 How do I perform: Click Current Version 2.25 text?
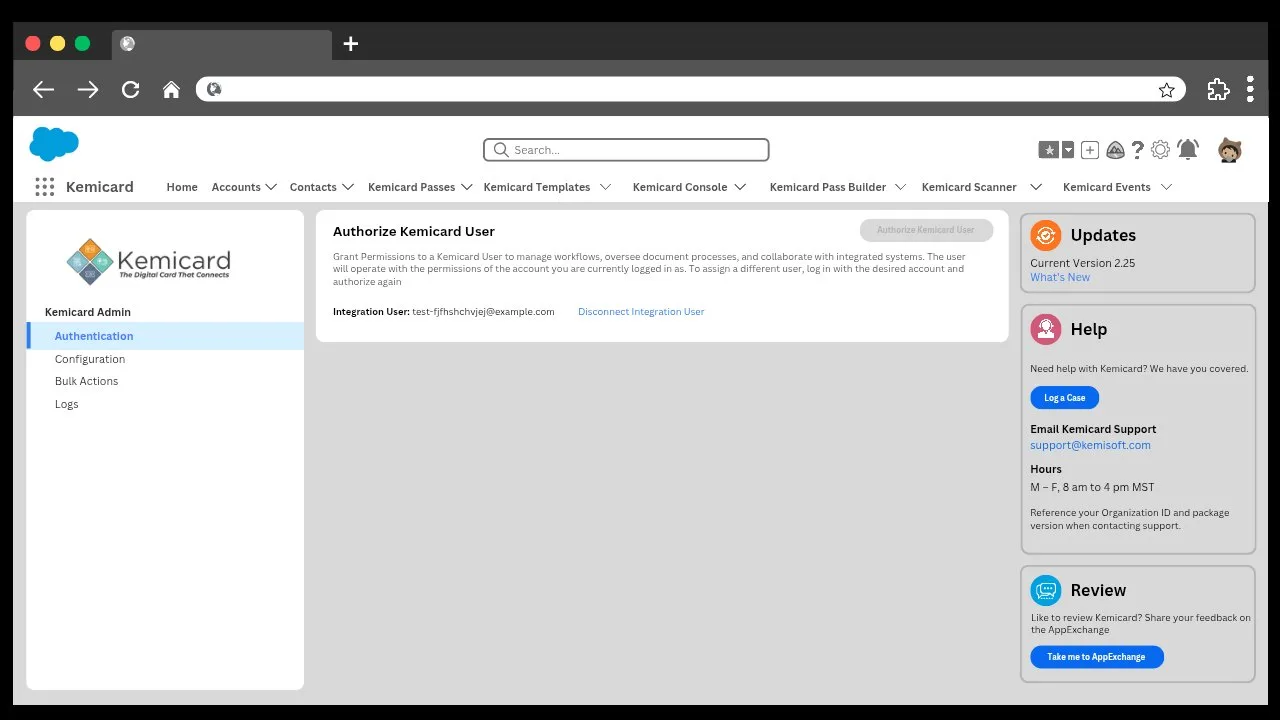pos(1083,263)
